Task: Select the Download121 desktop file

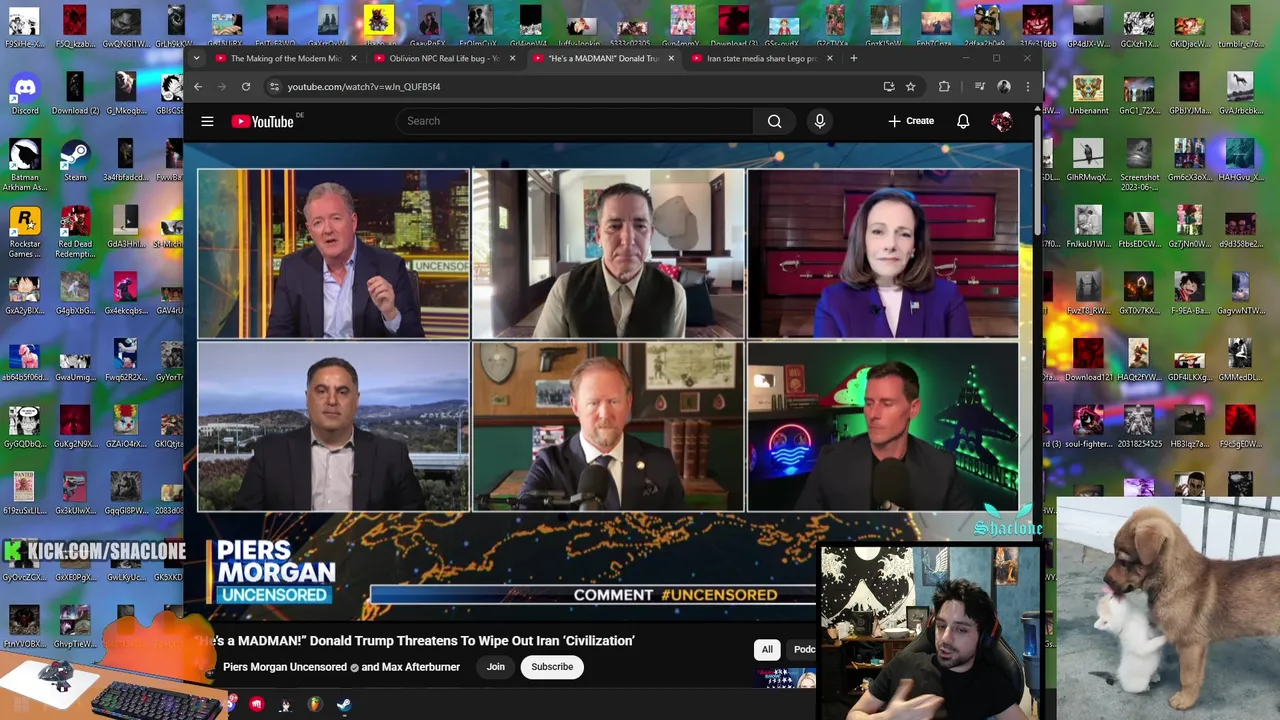Action: [1088, 360]
